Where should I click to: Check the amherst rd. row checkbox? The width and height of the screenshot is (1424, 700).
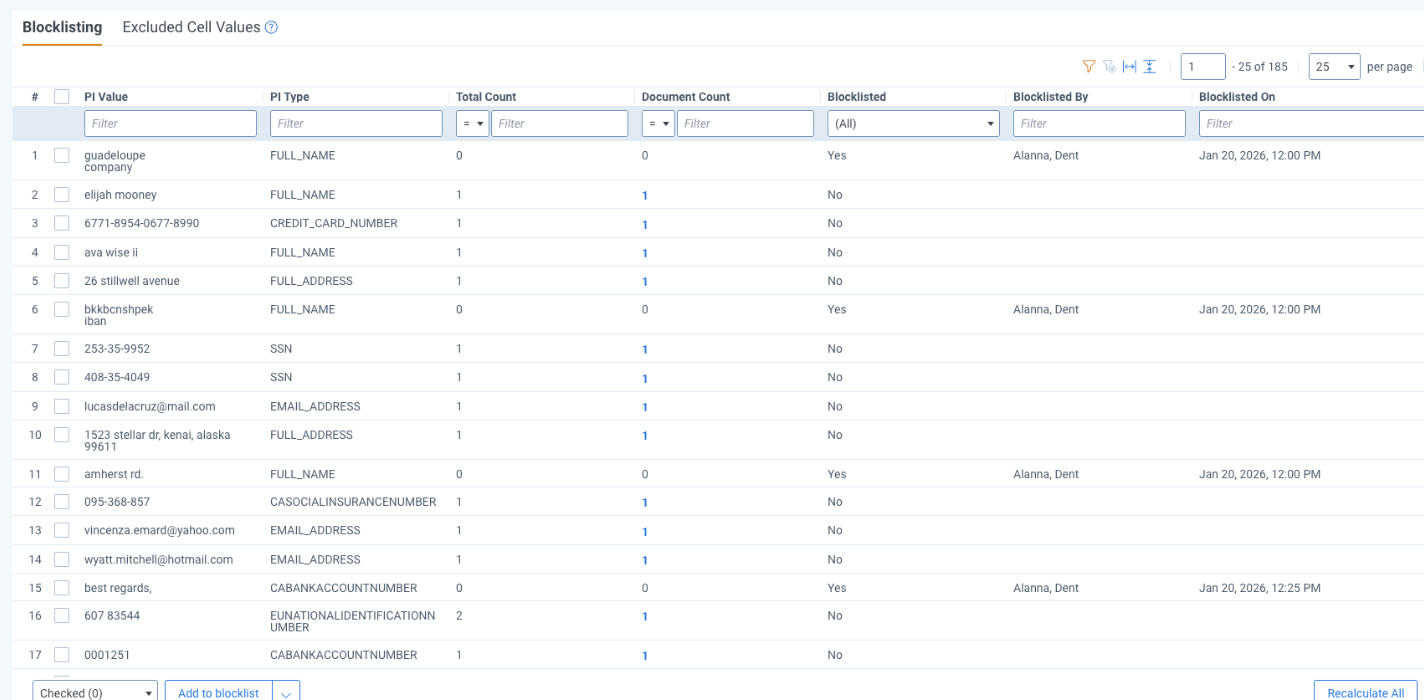click(x=62, y=474)
